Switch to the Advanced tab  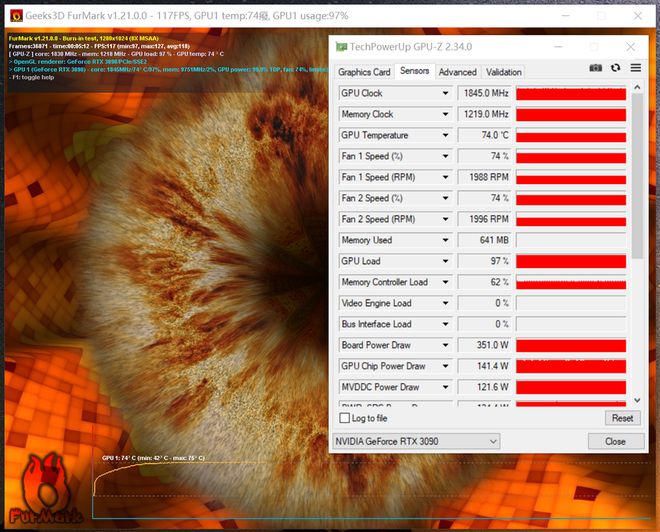pyautogui.click(x=458, y=72)
